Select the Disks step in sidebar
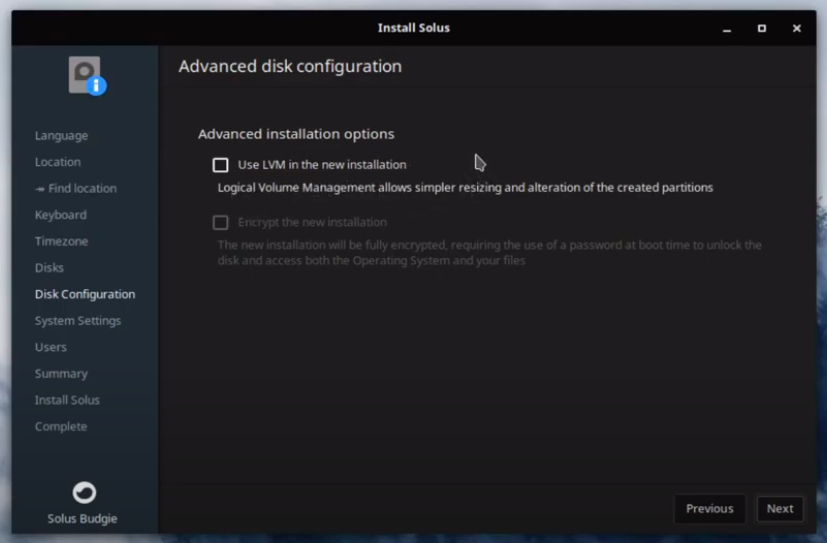827x543 pixels. coord(49,268)
